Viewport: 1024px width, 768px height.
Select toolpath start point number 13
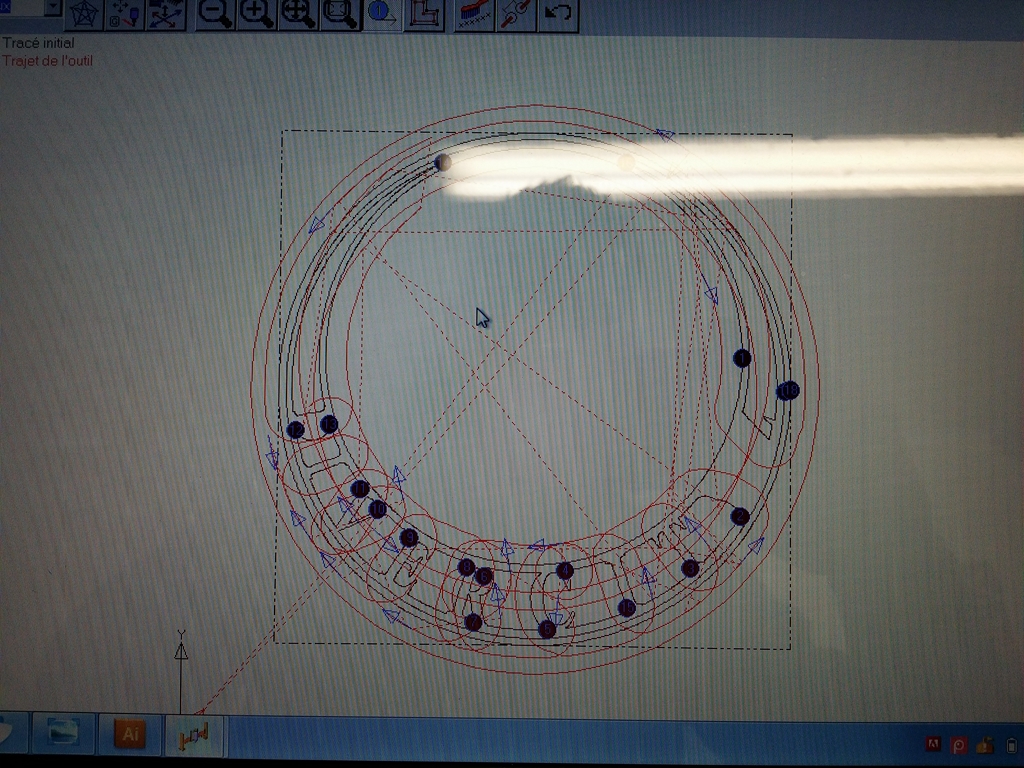point(329,424)
